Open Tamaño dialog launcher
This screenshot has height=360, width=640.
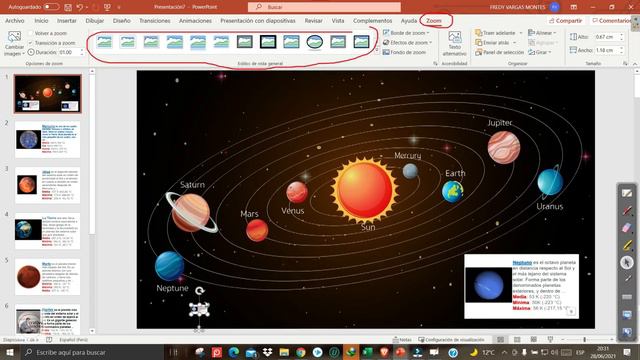[x=625, y=63]
